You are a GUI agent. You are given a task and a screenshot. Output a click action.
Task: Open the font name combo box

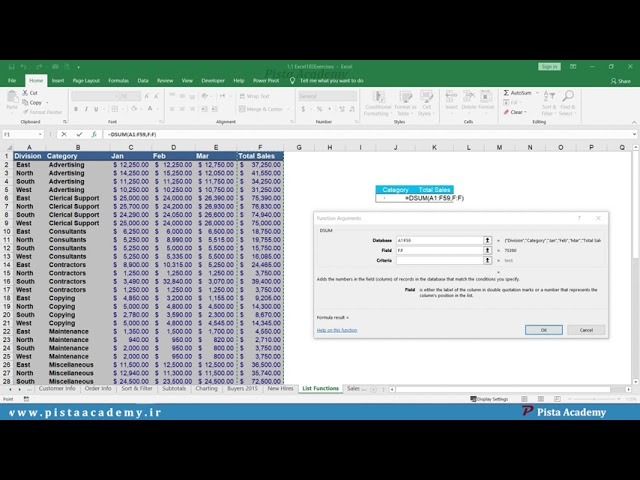(95, 96)
